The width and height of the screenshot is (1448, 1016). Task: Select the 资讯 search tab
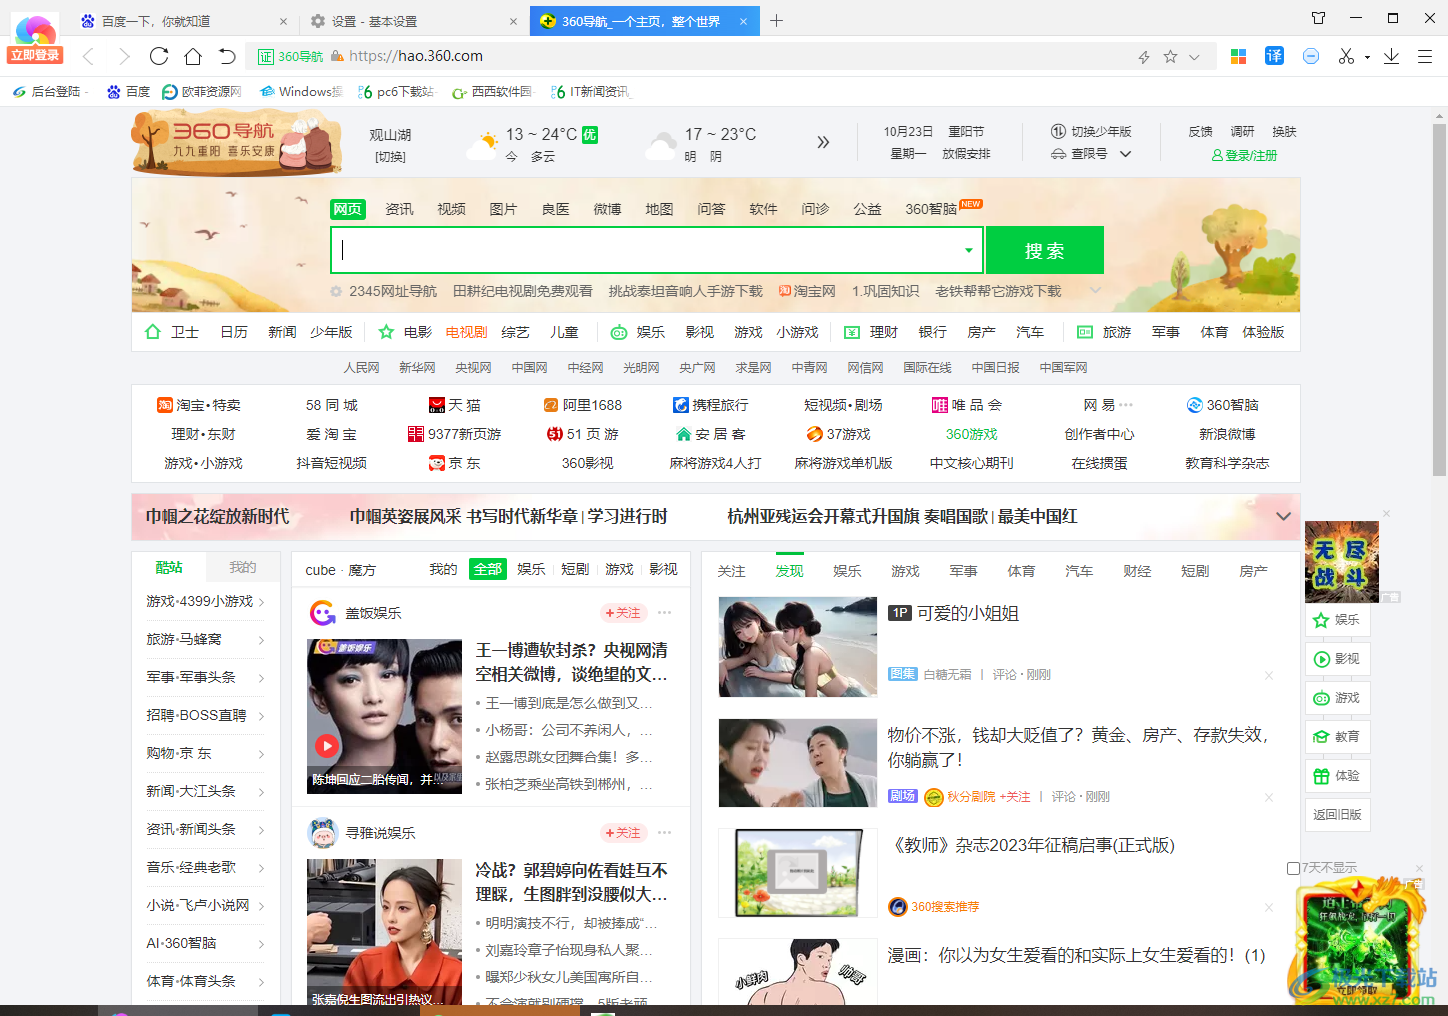[x=399, y=209]
